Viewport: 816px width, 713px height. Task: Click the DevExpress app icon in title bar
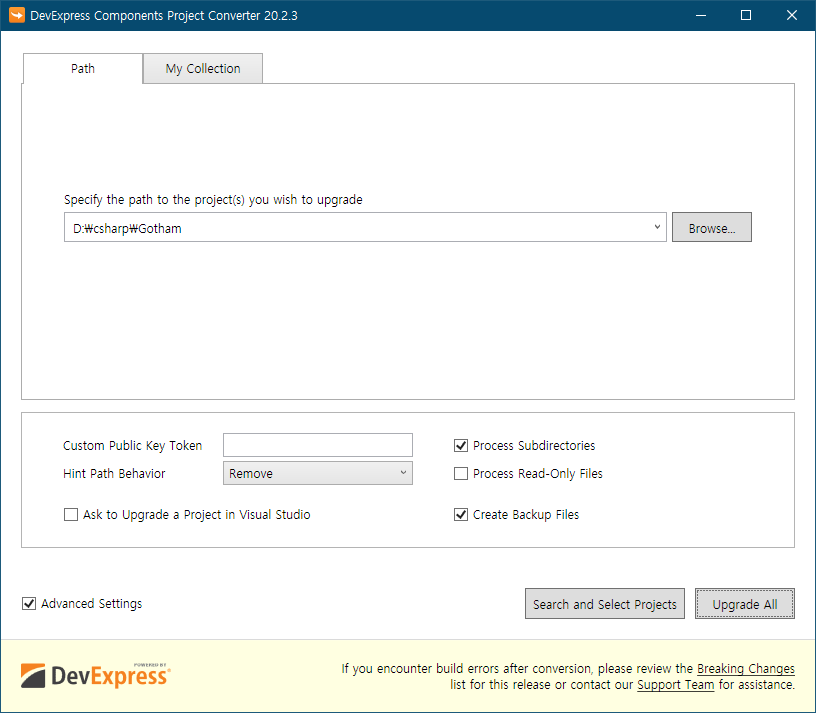(17, 15)
